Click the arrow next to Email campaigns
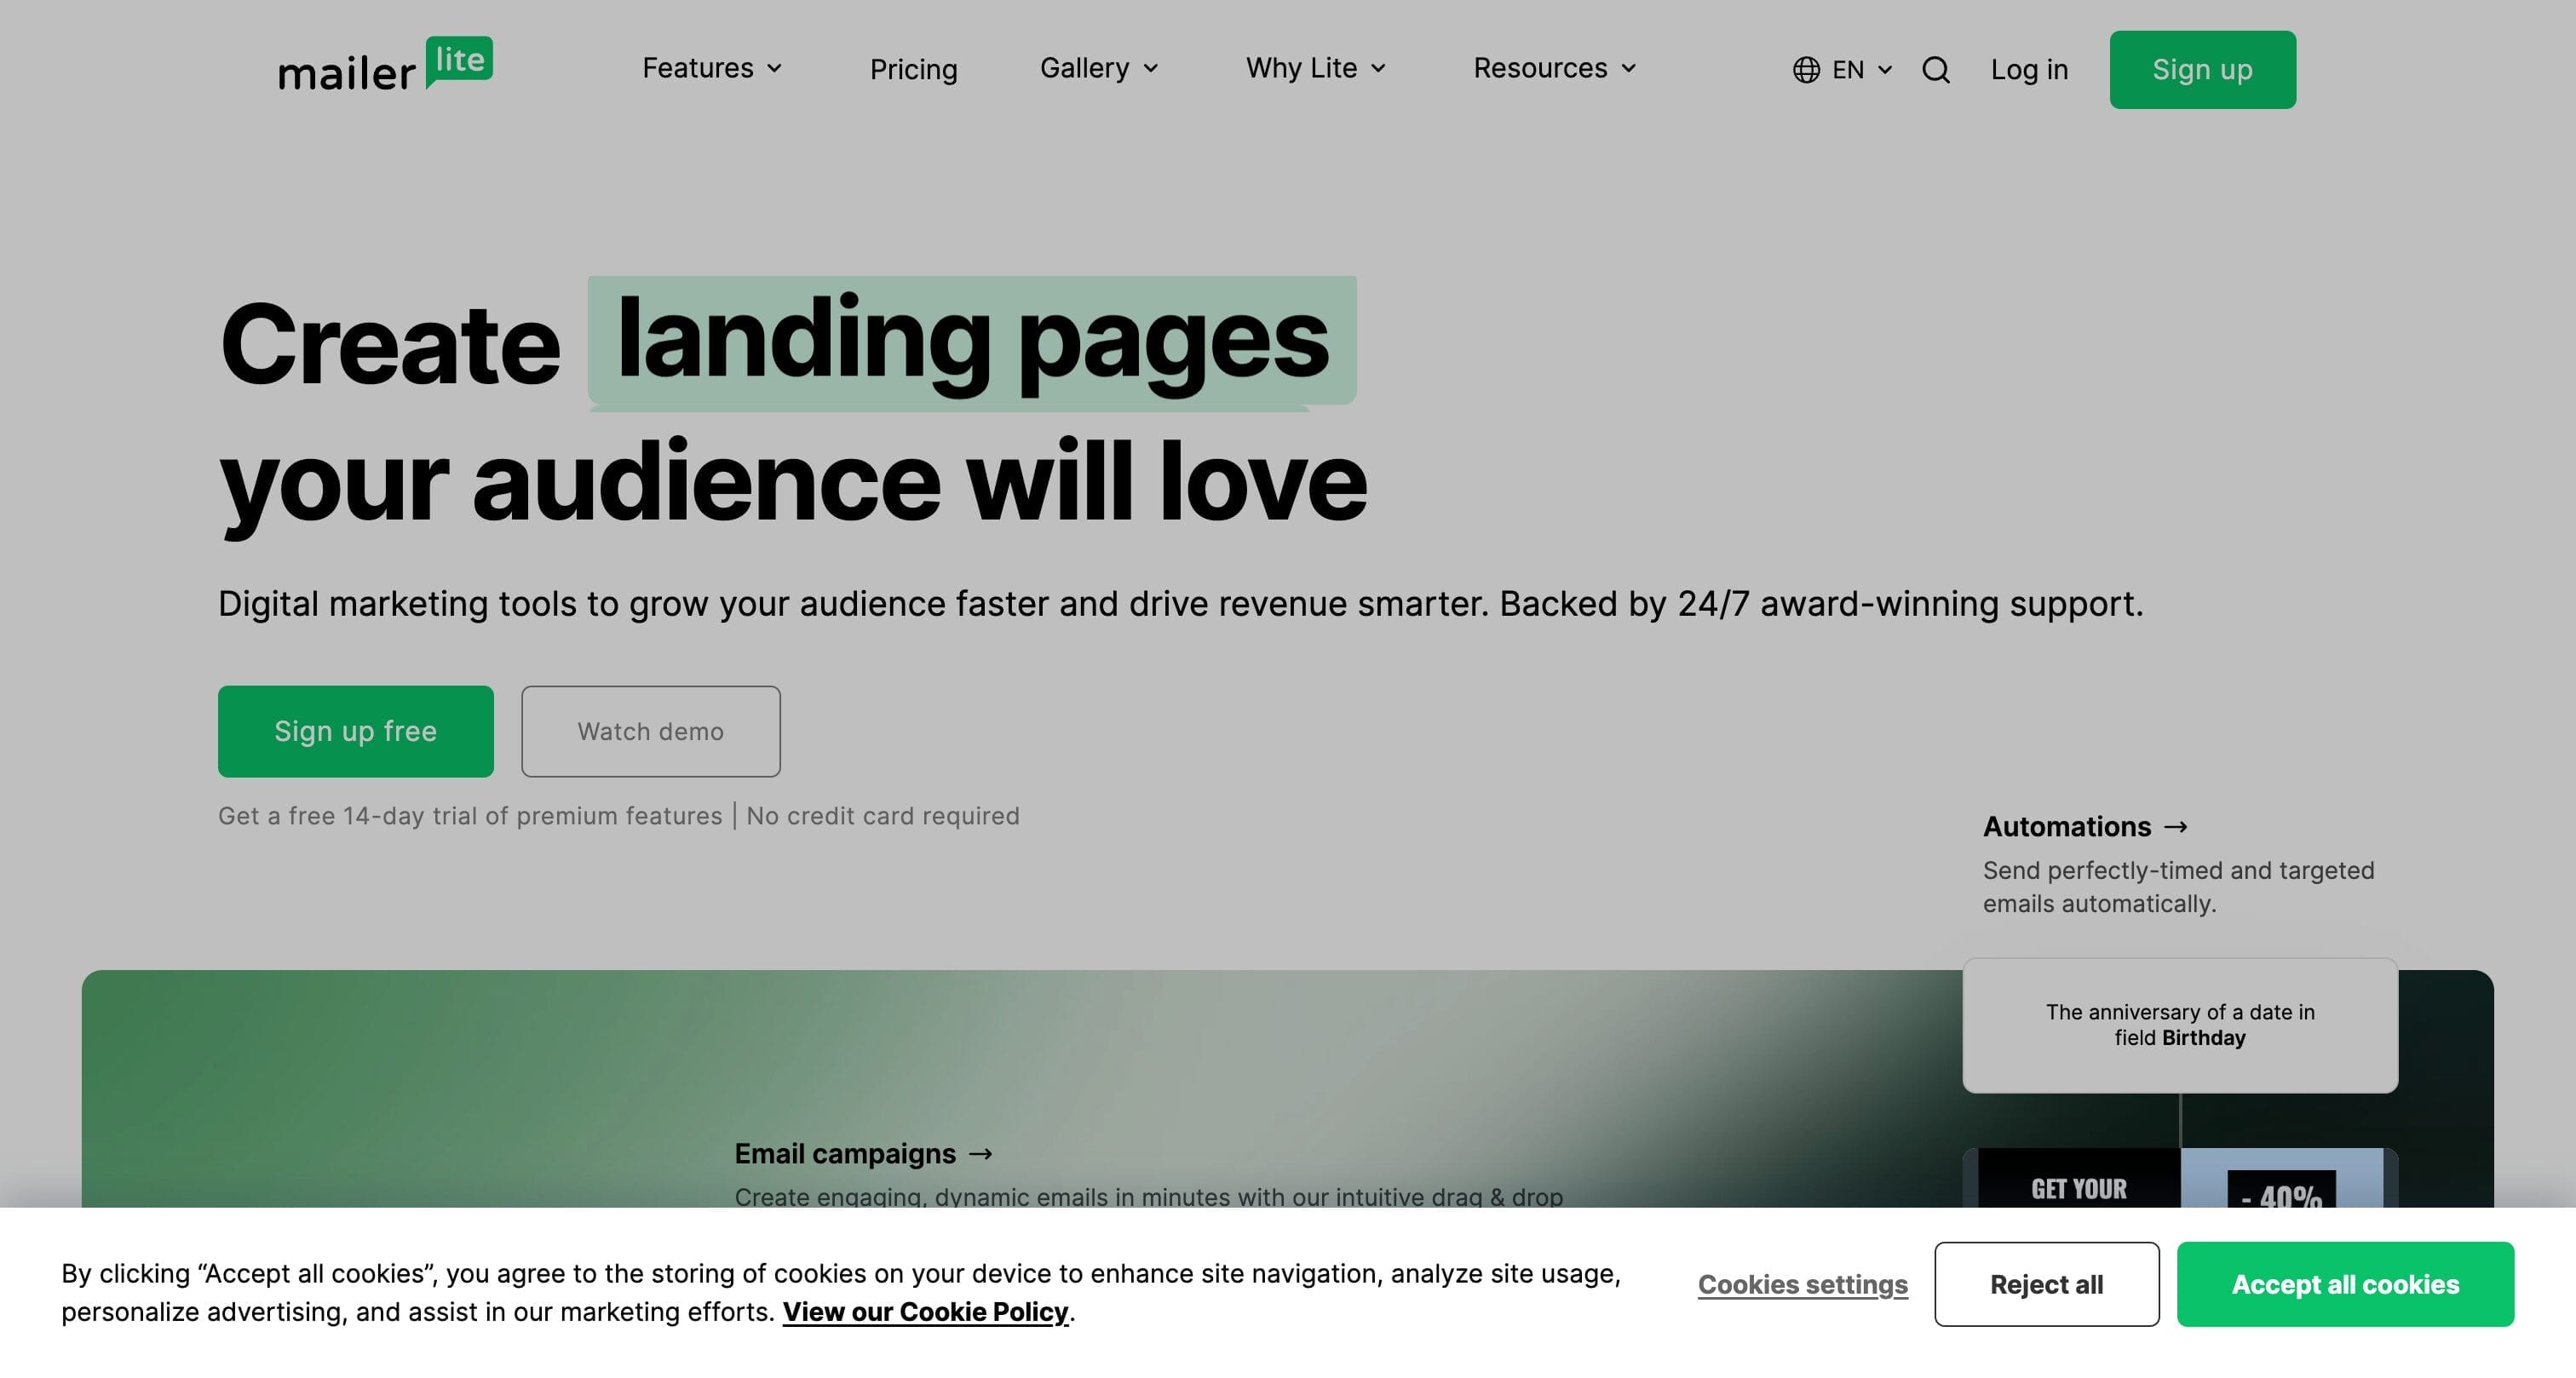This screenshot has width=2576, height=1378. [981, 1154]
